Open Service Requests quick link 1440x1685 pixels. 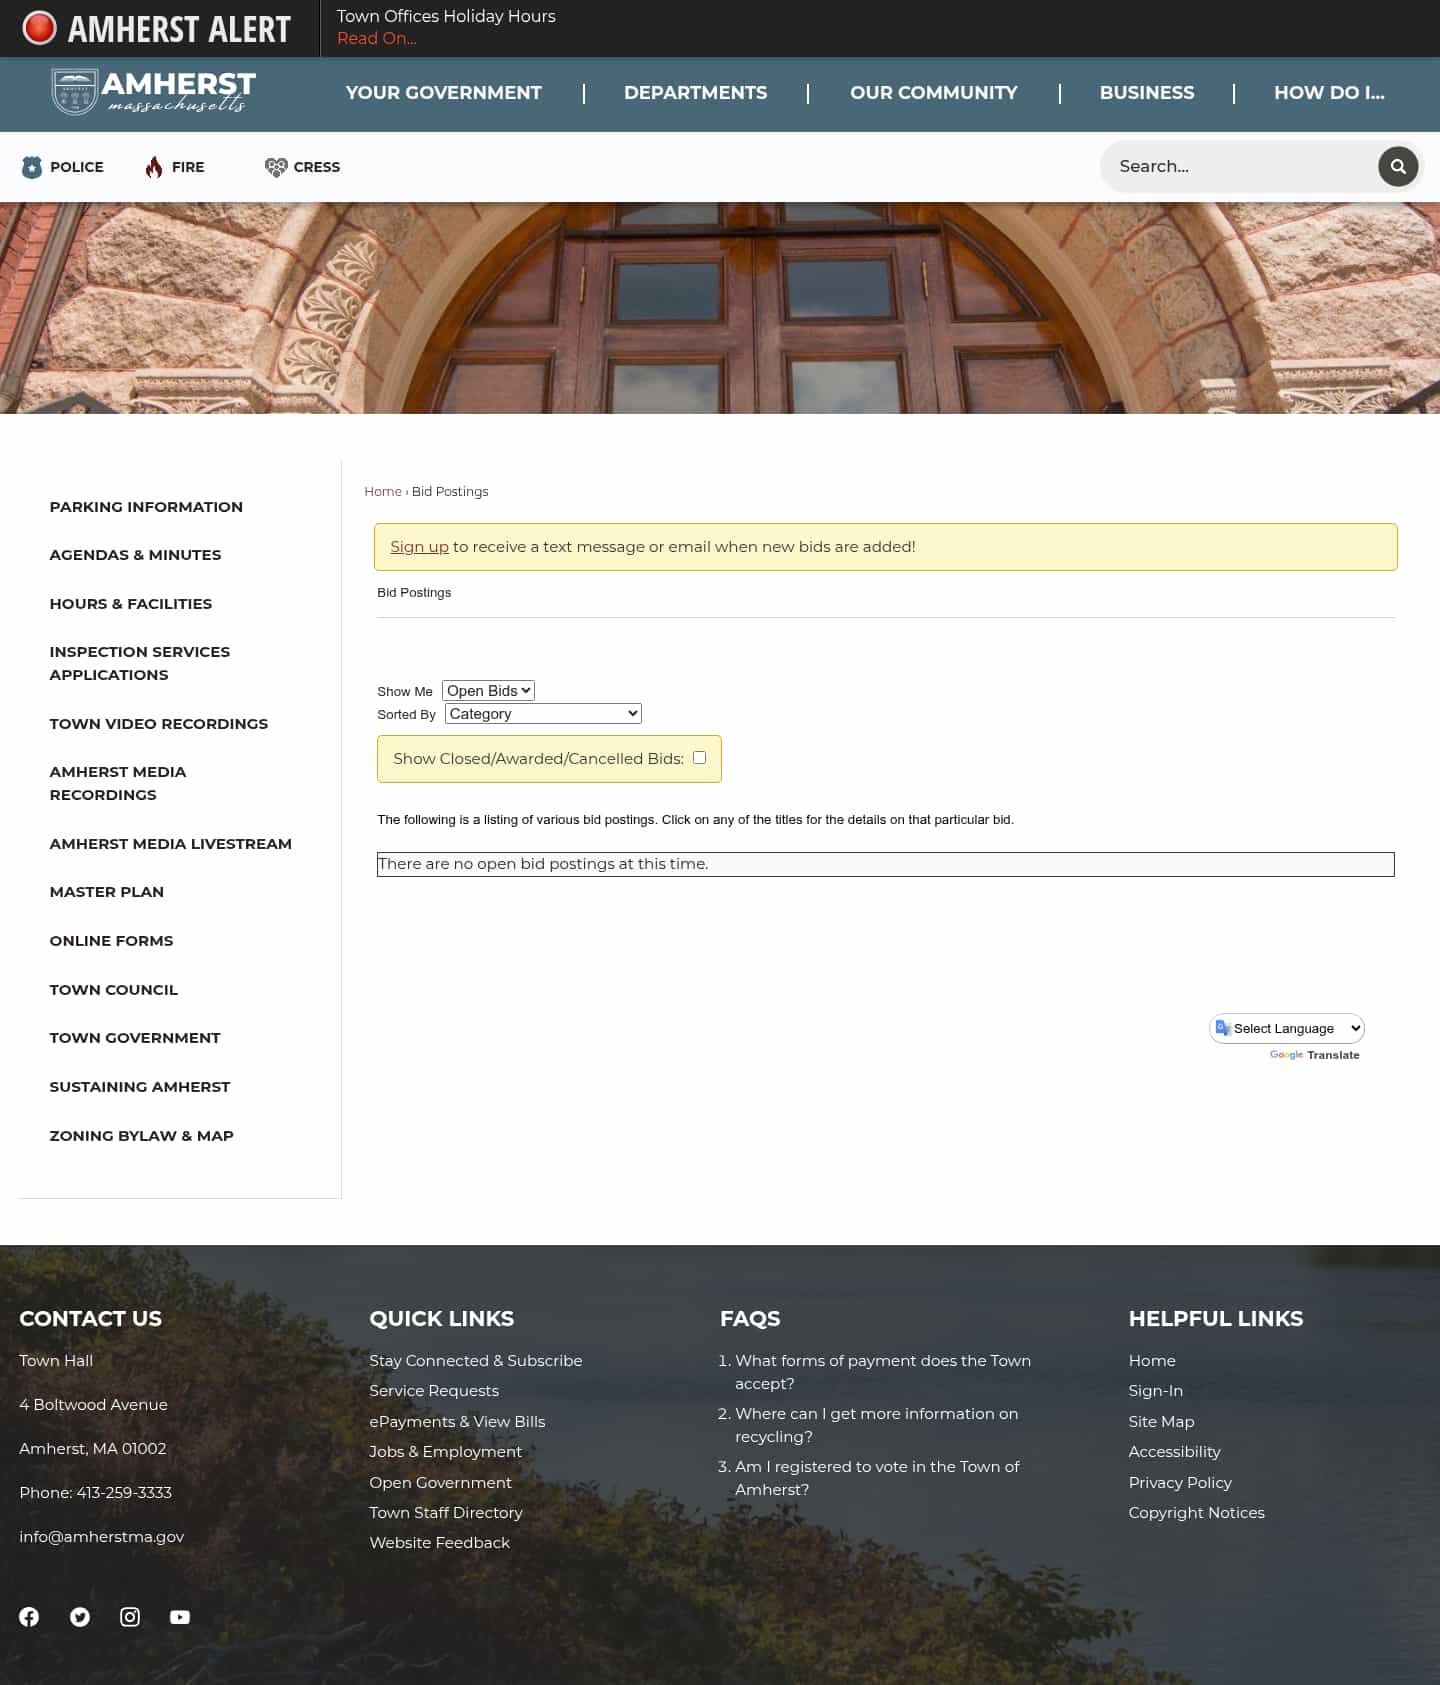coord(434,1390)
